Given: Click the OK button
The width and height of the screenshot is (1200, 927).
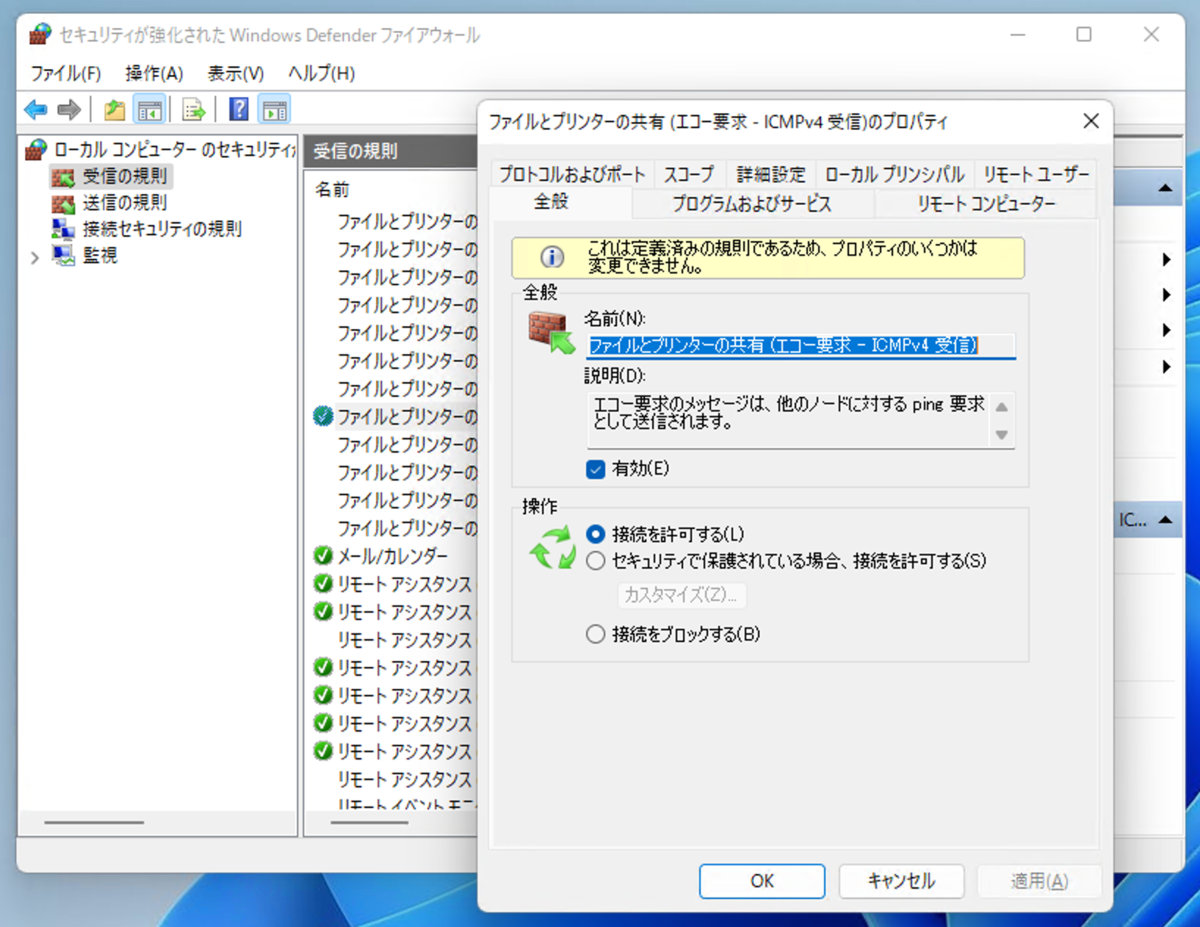Looking at the screenshot, I should click(762, 881).
